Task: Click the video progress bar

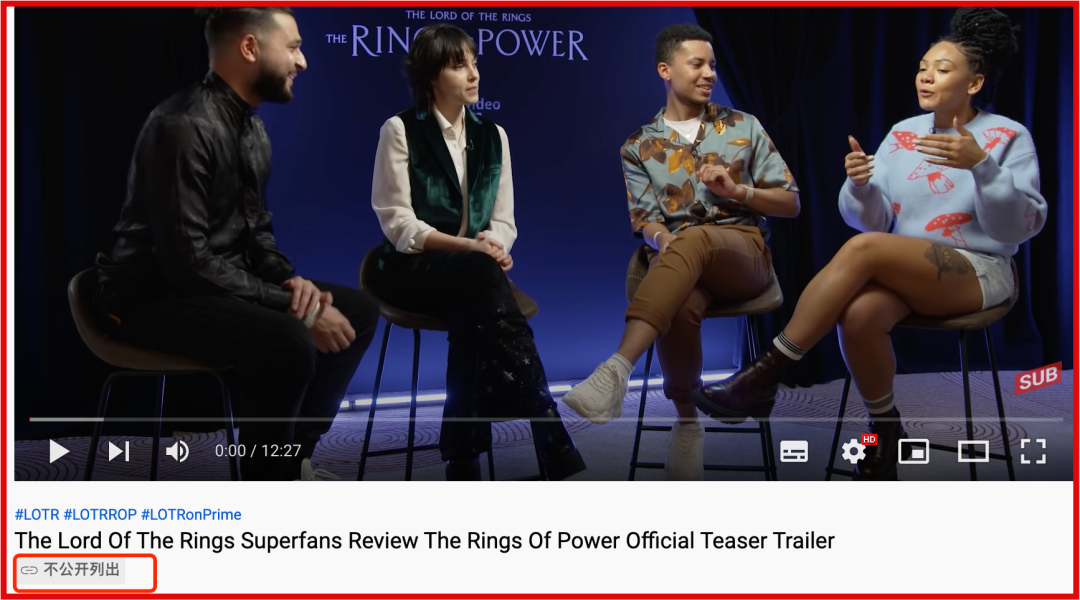Action: click(x=546, y=419)
